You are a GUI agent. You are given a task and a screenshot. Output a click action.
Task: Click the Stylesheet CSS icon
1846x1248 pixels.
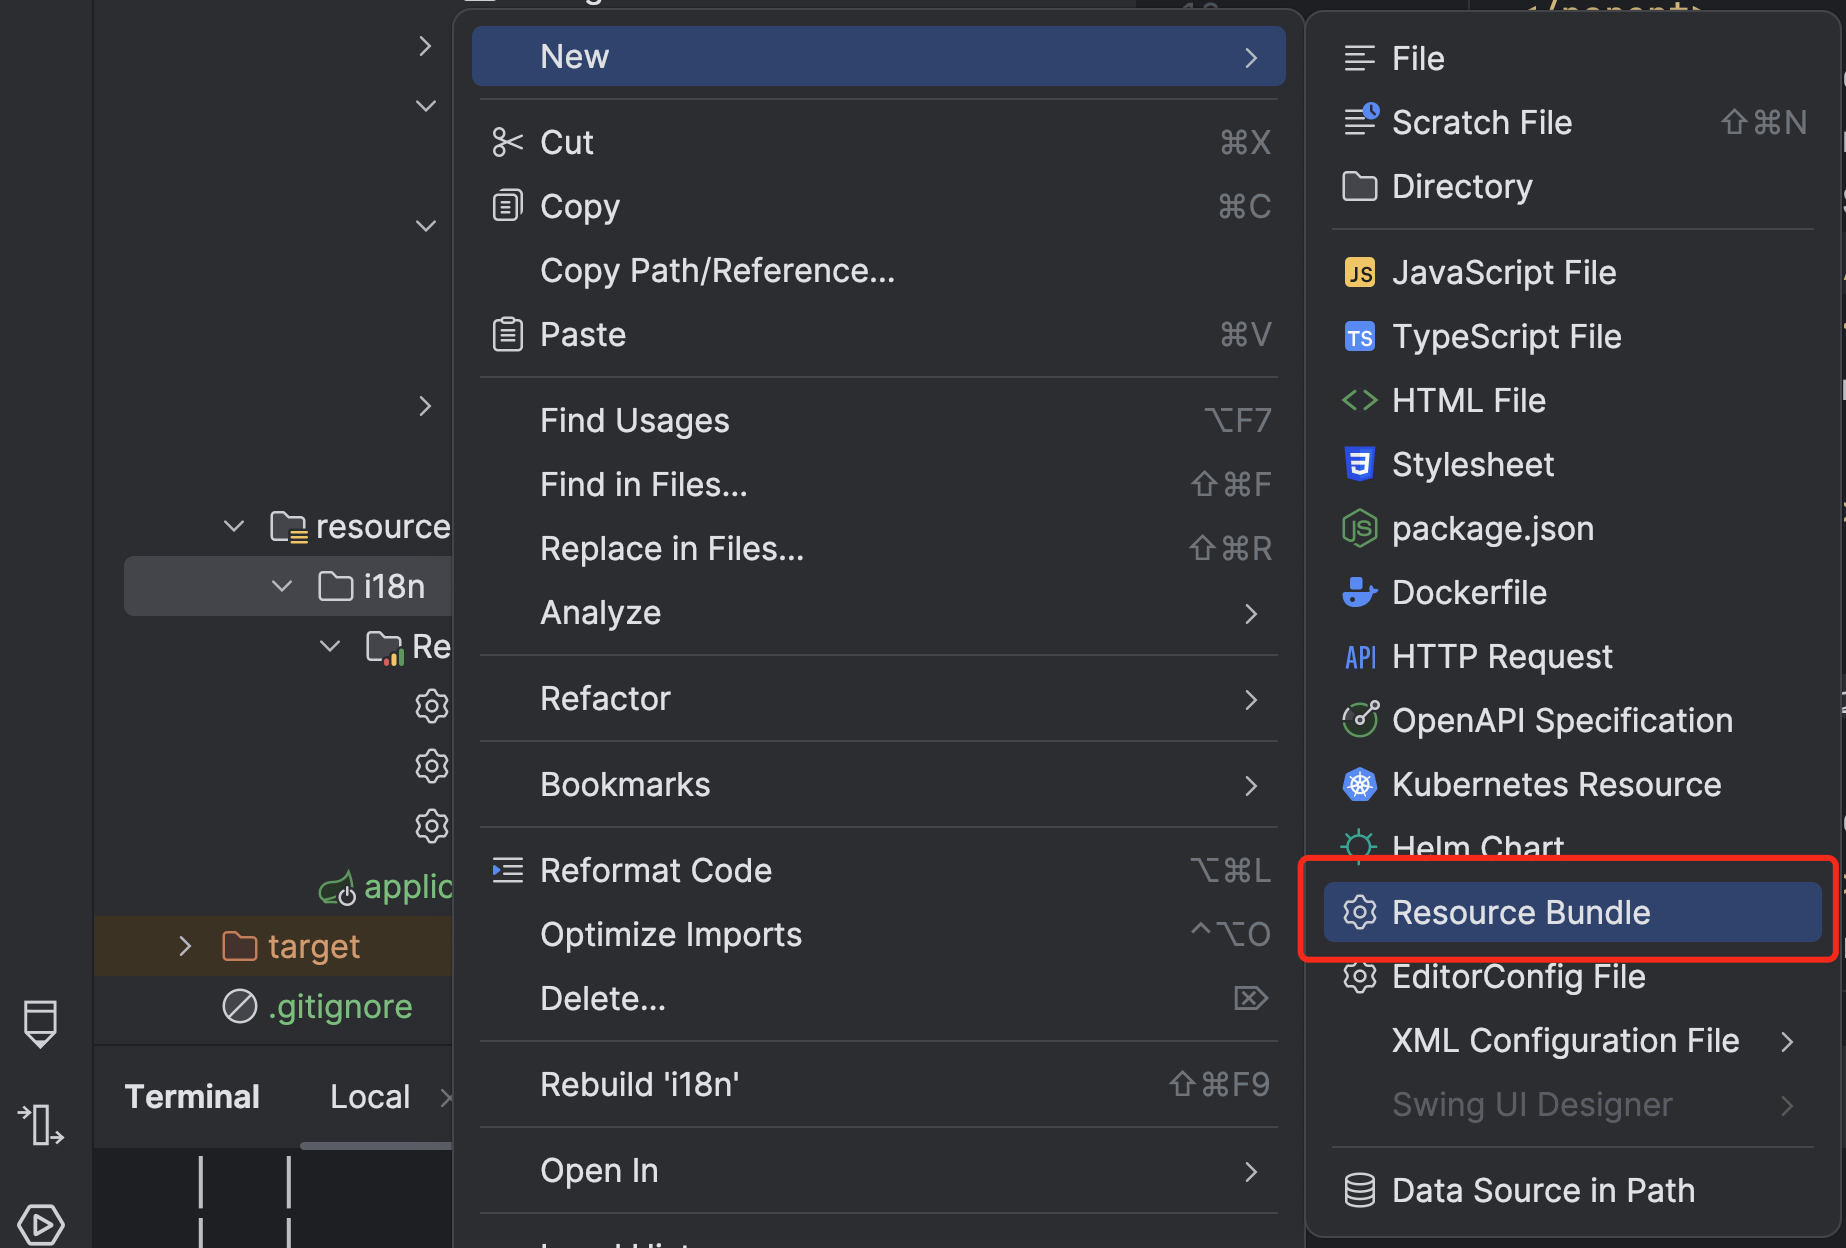(1359, 465)
